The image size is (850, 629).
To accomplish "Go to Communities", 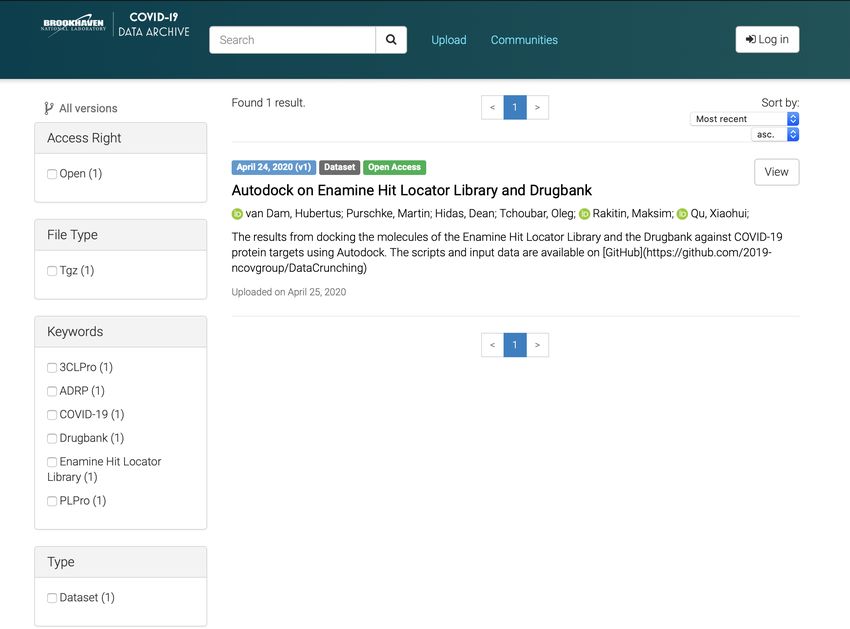I will click(x=524, y=40).
